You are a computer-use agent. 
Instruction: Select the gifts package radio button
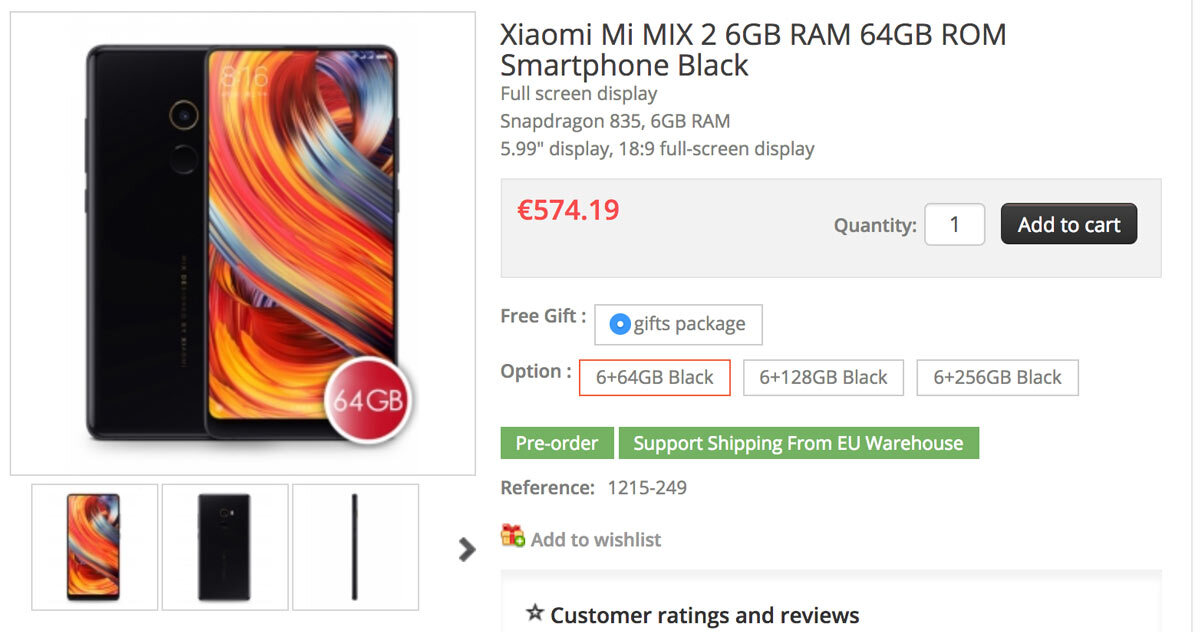pyautogui.click(x=620, y=324)
